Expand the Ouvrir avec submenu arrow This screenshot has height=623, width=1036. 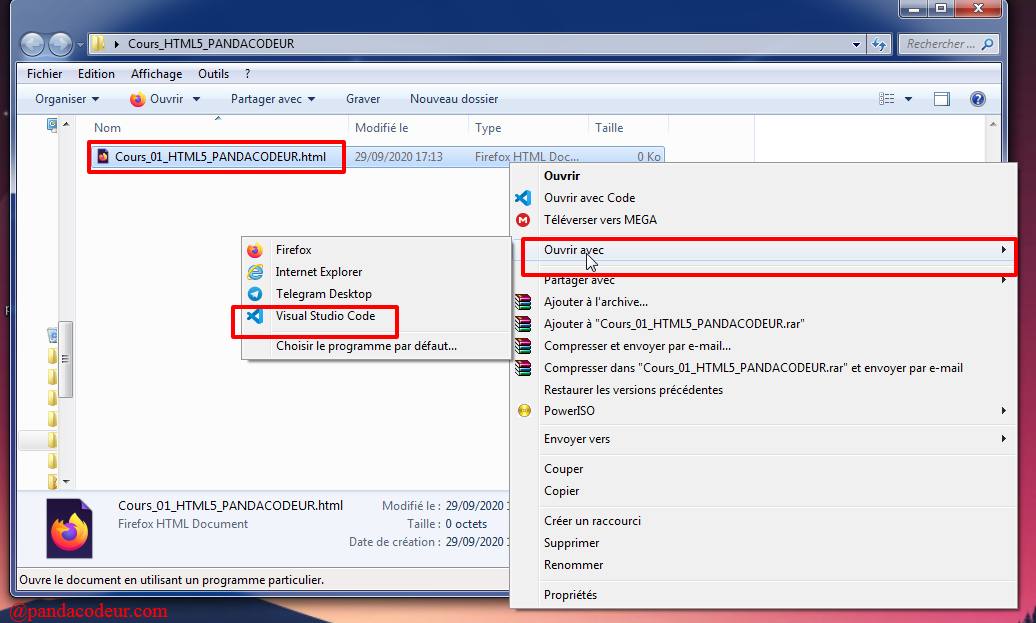pyautogui.click(x=1004, y=250)
